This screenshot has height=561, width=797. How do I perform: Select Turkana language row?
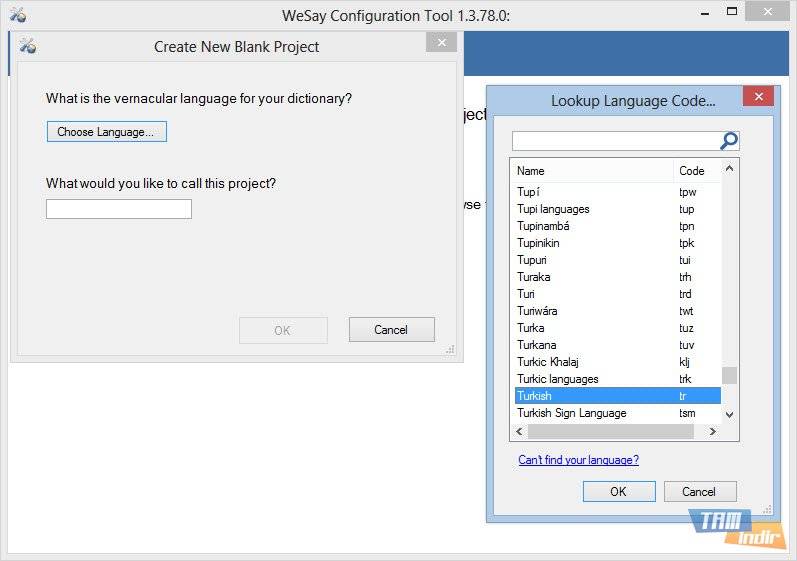tap(537, 345)
